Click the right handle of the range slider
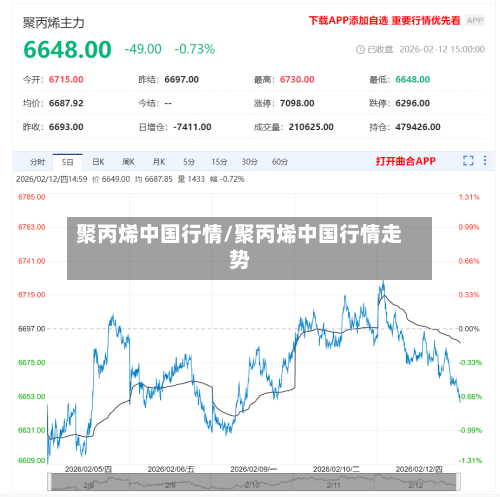The height and width of the screenshot is (497, 500). [x=458, y=482]
